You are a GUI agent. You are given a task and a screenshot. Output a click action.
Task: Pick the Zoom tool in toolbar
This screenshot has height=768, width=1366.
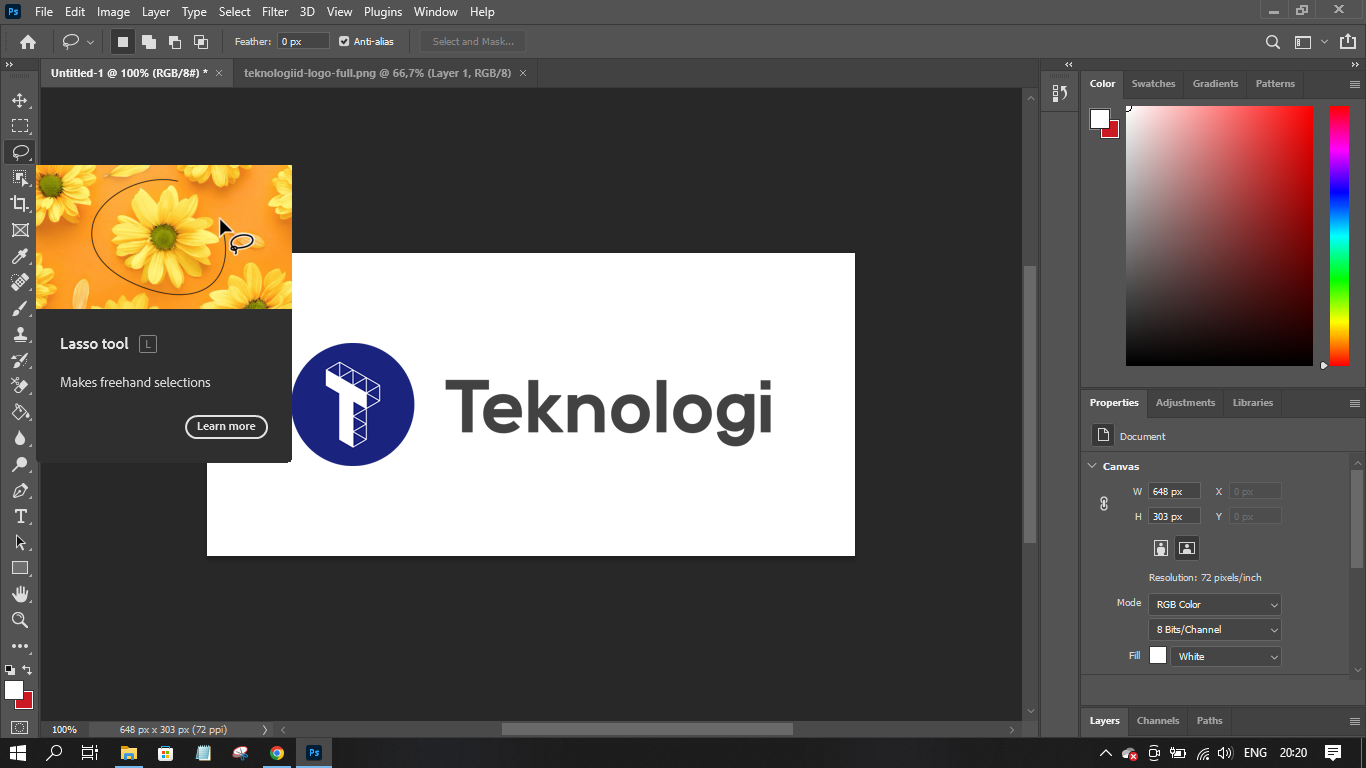tap(20, 620)
